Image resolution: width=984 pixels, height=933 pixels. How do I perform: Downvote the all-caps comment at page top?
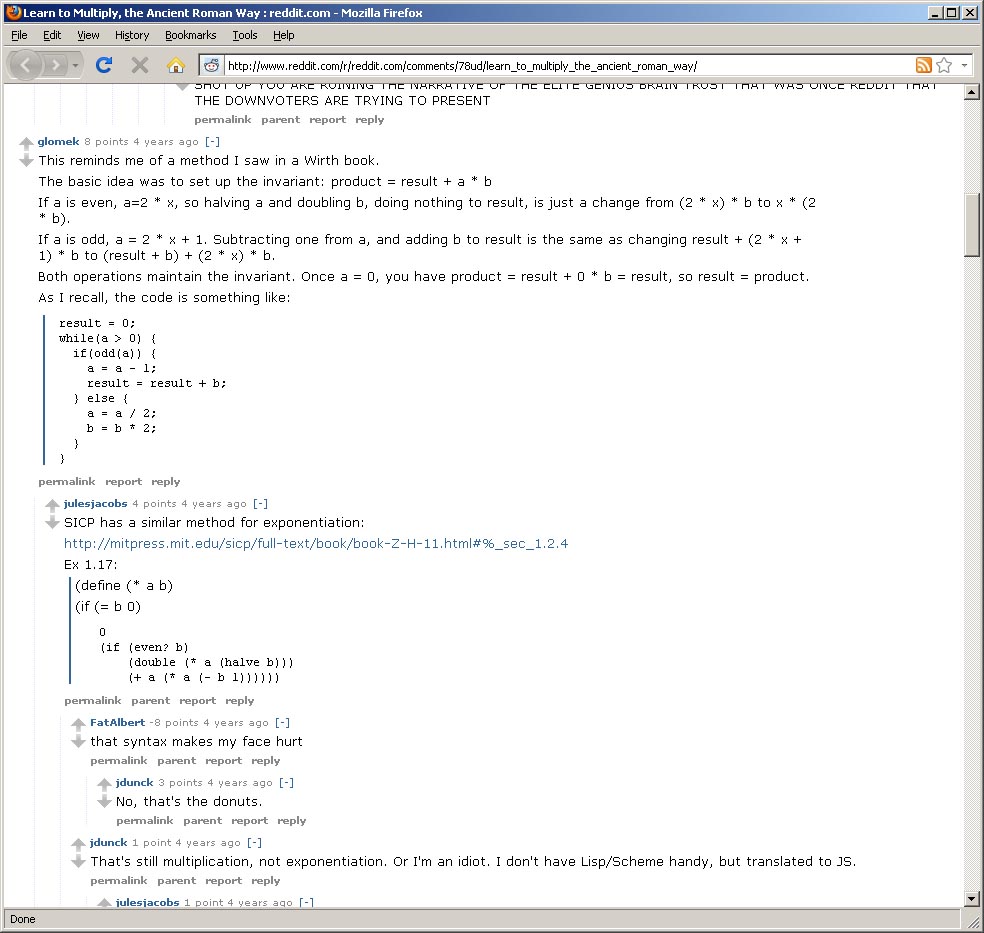(183, 86)
